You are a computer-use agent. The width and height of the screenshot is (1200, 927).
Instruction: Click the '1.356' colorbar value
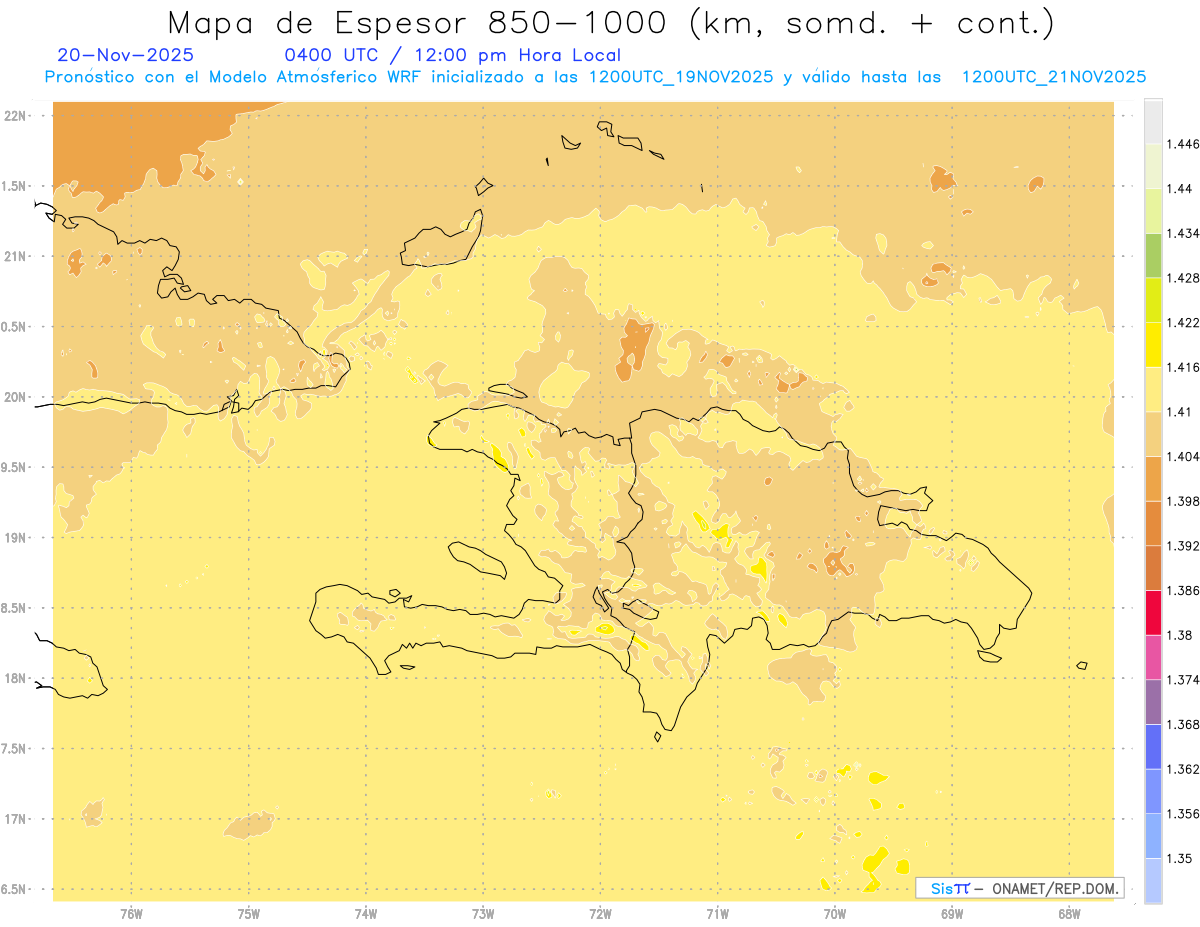tap(1182, 814)
